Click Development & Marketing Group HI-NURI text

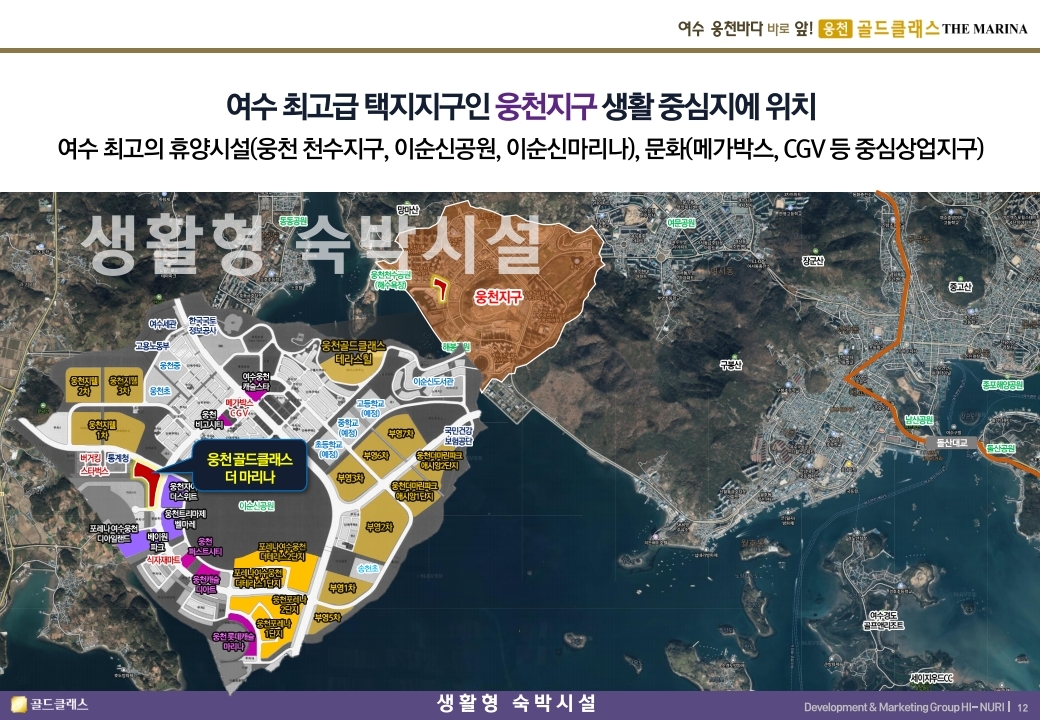[904, 707]
